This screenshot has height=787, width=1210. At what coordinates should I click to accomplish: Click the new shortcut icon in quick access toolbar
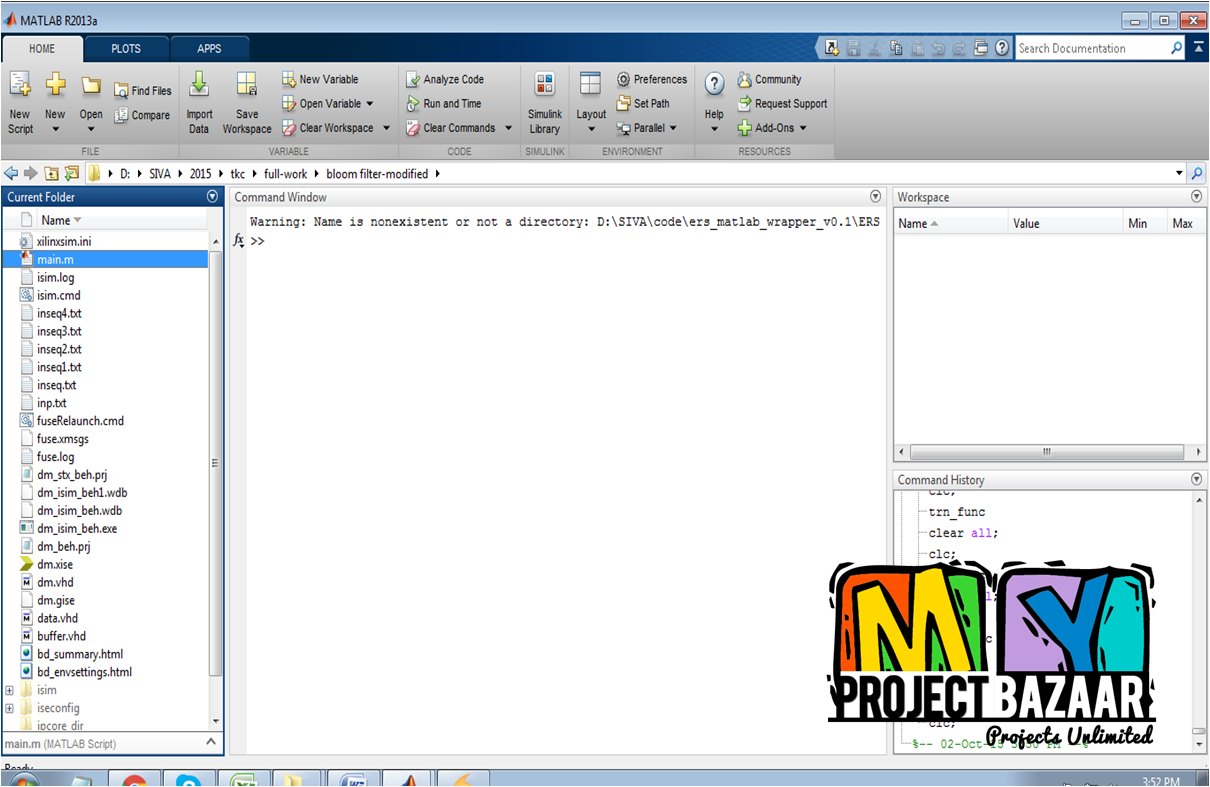831,48
